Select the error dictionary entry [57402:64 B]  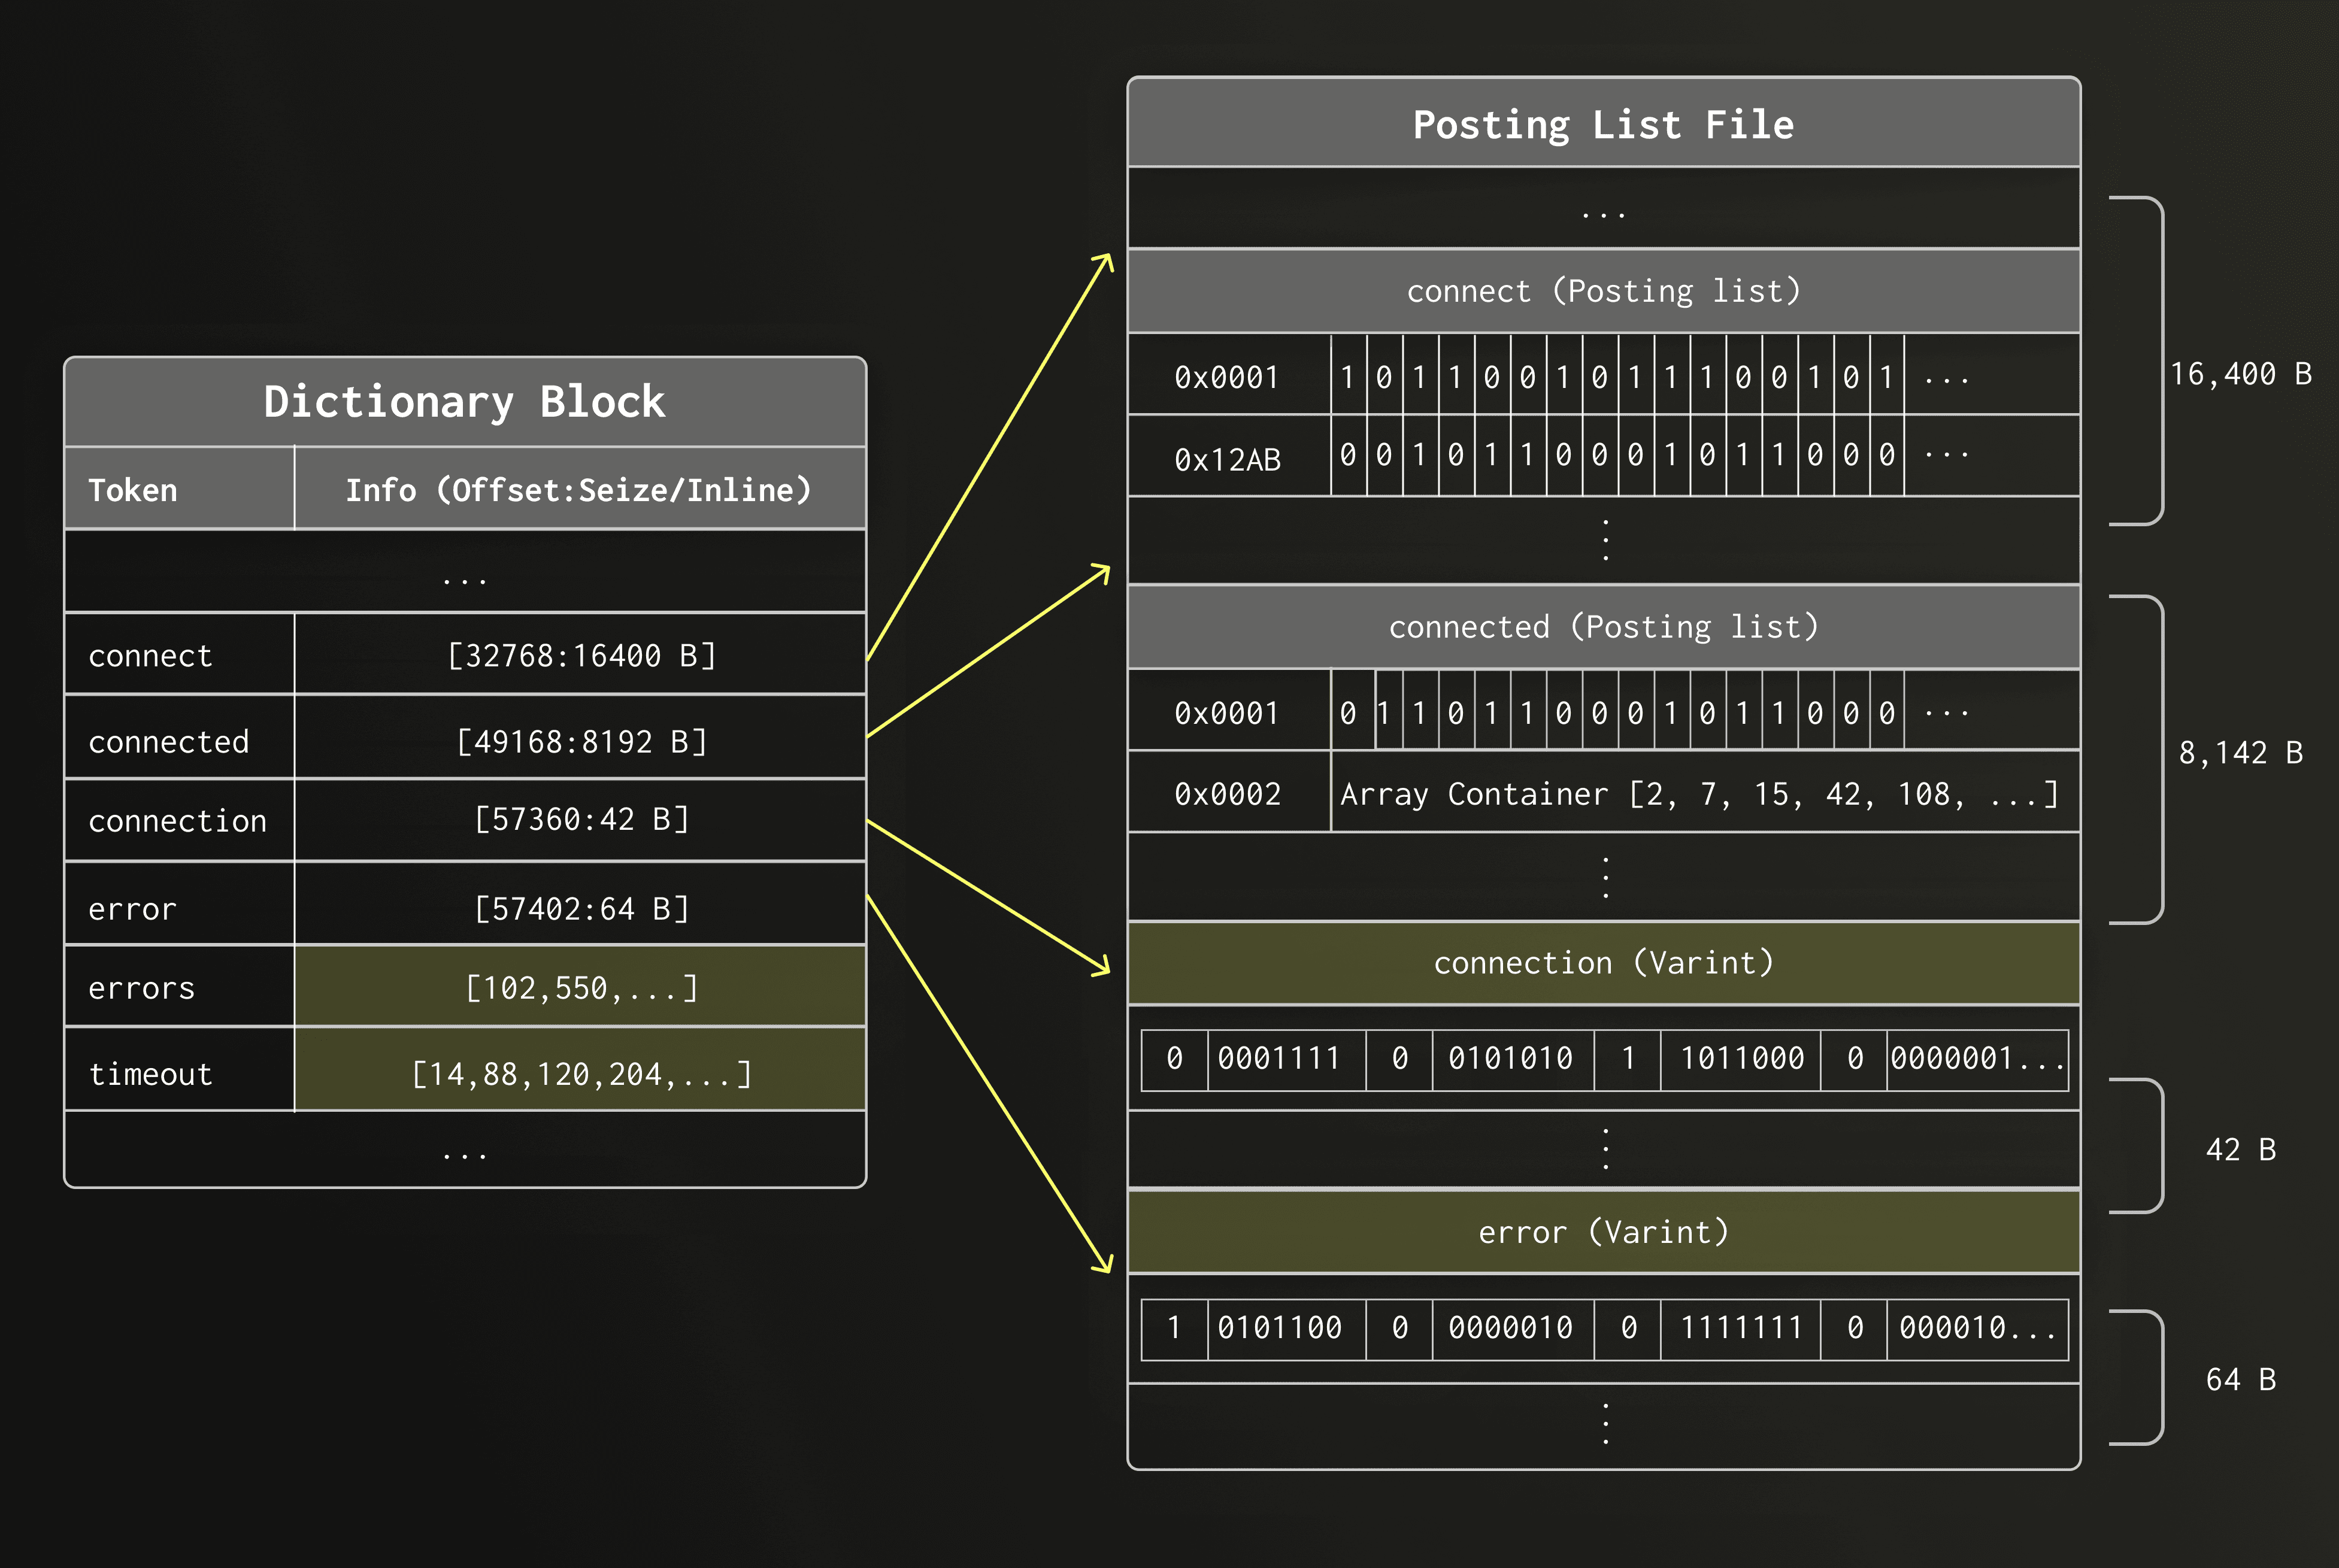(580, 908)
